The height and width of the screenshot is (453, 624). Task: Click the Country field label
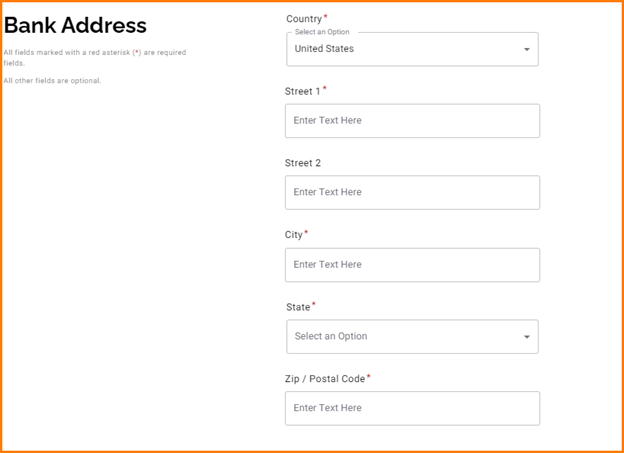tap(304, 19)
